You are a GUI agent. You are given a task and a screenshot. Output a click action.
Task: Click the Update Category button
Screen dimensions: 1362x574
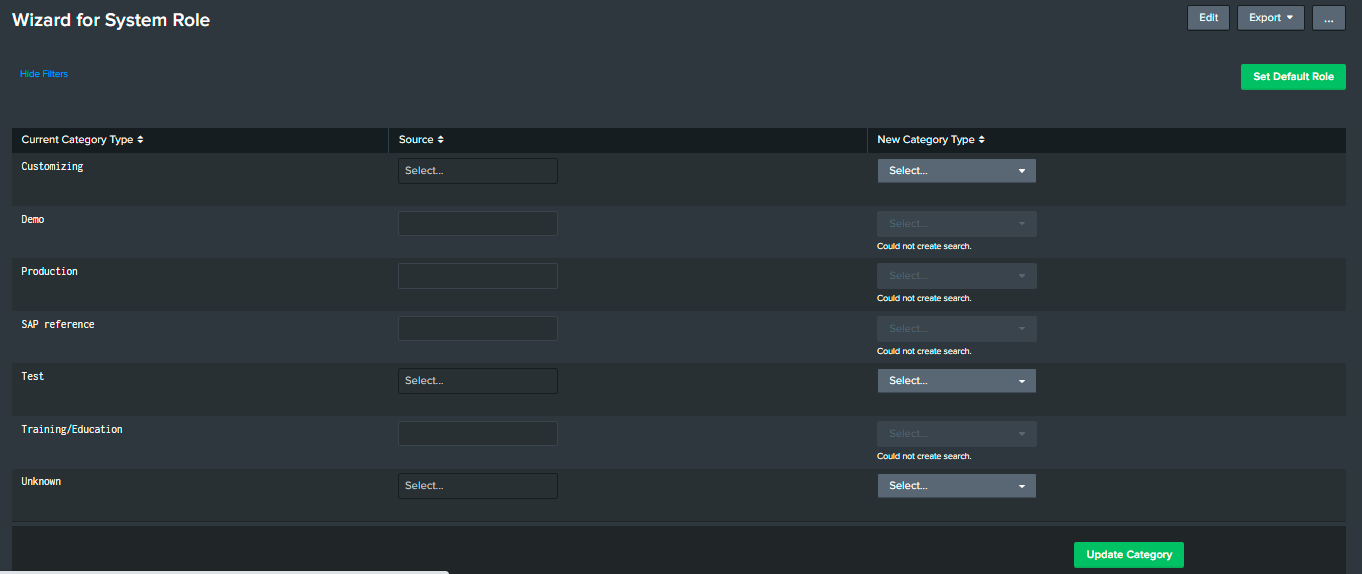point(1128,555)
